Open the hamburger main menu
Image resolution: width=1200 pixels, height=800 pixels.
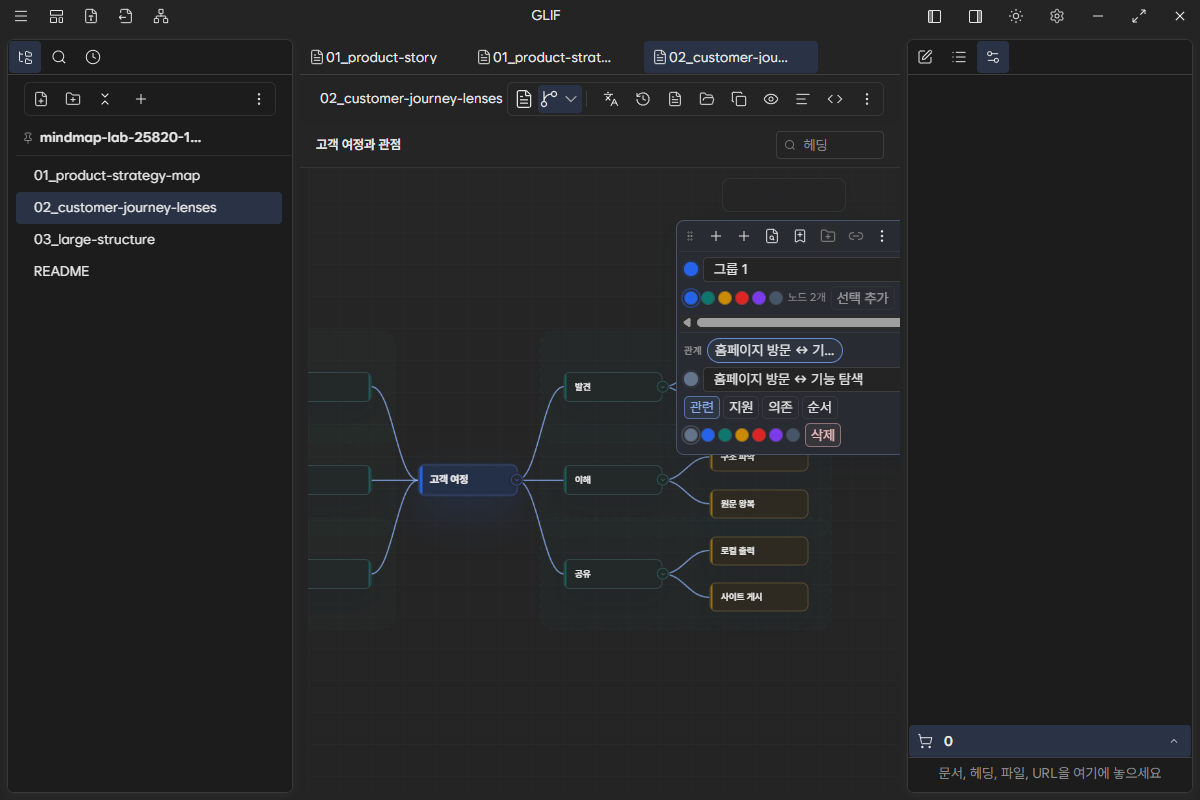pyautogui.click(x=21, y=16)
